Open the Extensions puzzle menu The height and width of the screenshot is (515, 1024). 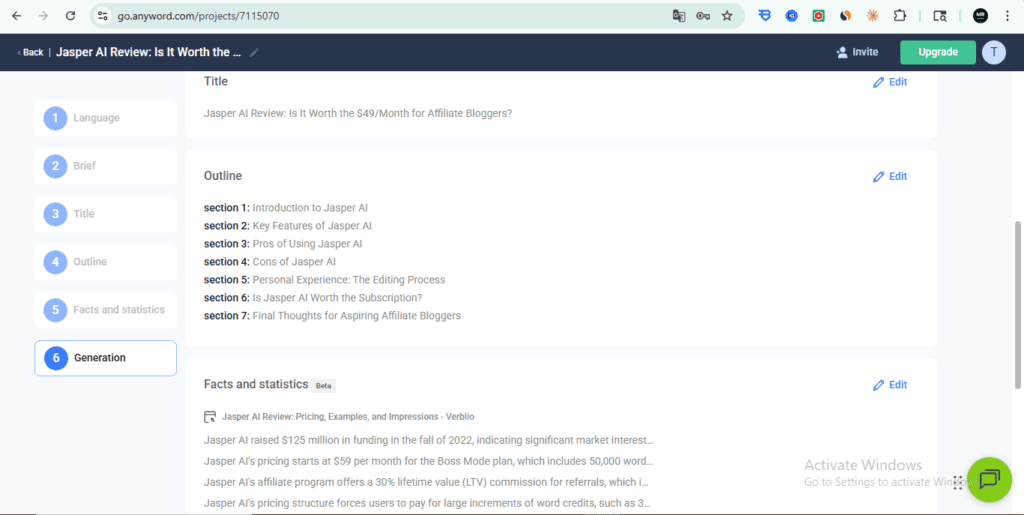coord(899,16)
